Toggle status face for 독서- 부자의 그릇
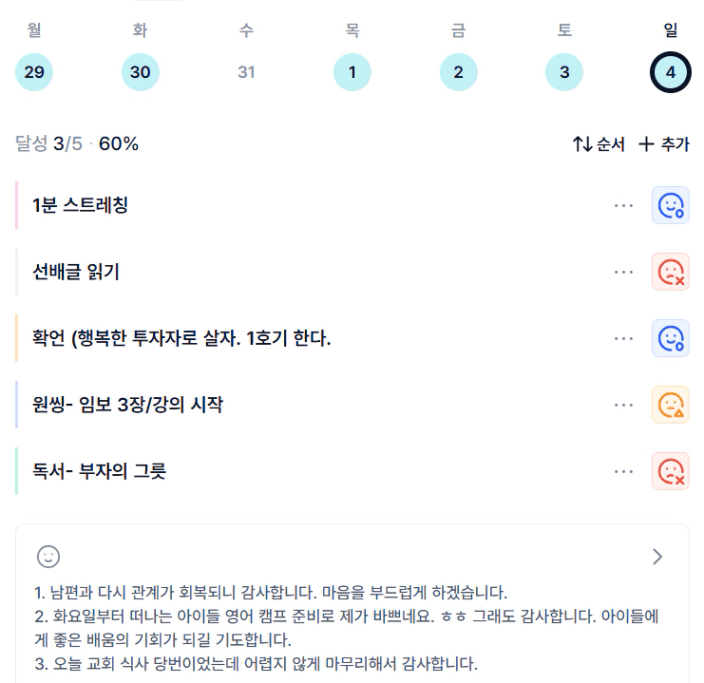 coord(670,471)
